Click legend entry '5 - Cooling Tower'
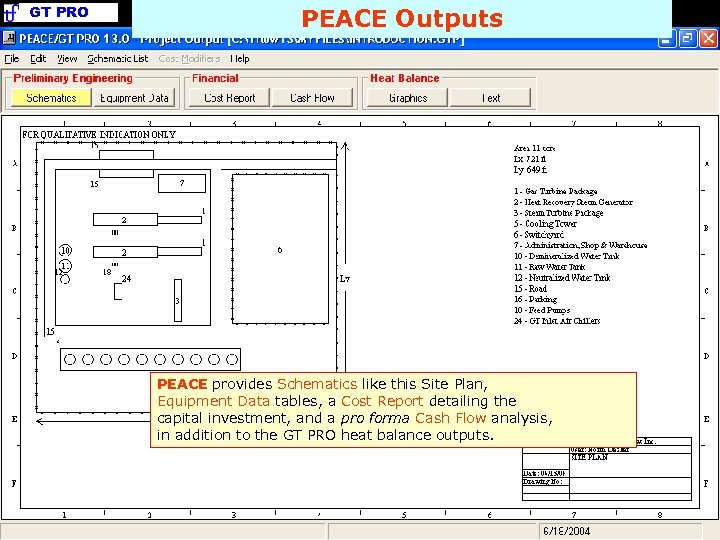Viewport: 720px width, 540px height. [x=545, y=224]
